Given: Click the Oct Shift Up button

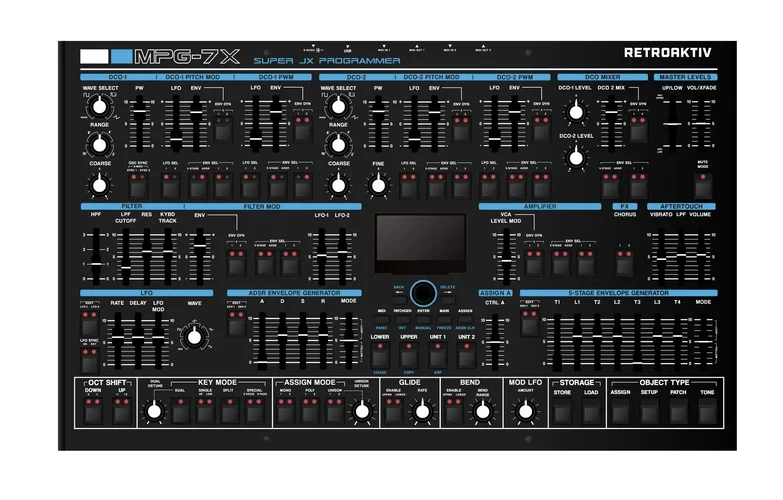Looking at the screenshot, I should tap(122, 411).
